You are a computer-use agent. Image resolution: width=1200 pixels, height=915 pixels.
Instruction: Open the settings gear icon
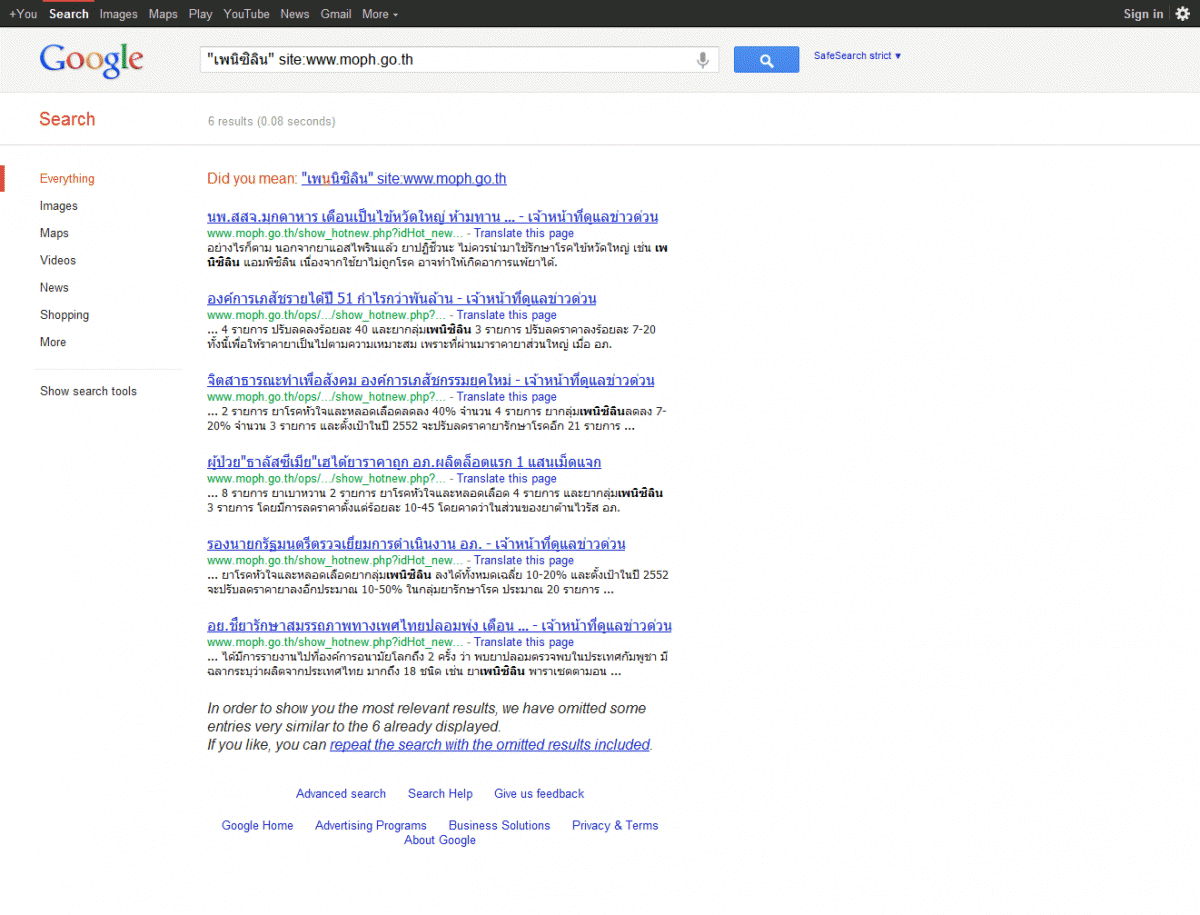1183,14
